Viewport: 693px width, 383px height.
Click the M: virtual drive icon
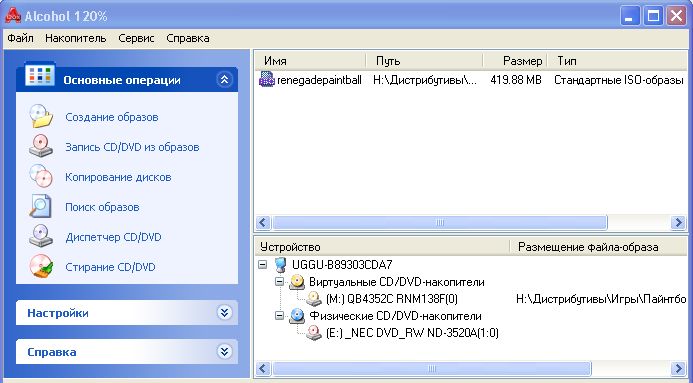tap(314, 299)
